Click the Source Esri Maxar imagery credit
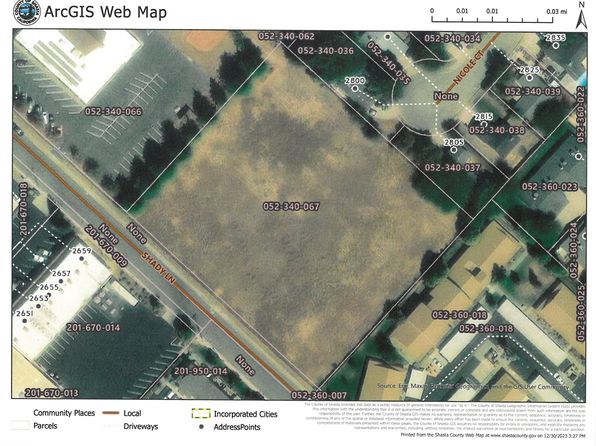Screen dimensions: 596x446 pos(473,386)
